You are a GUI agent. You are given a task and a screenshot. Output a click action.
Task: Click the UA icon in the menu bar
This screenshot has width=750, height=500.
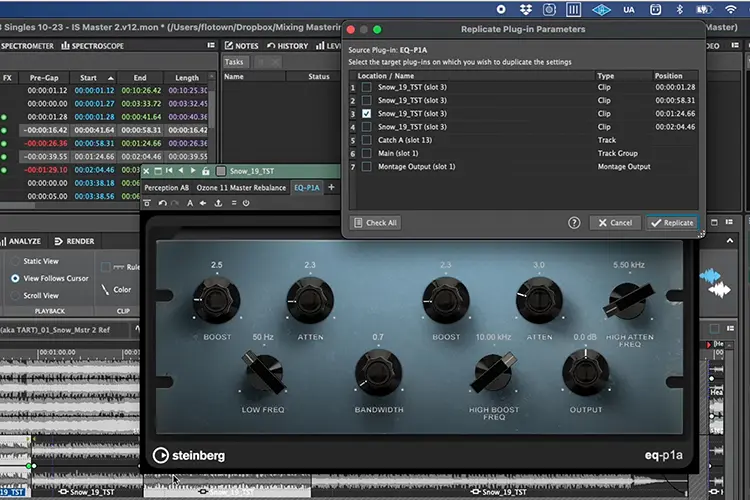(629, 10)
